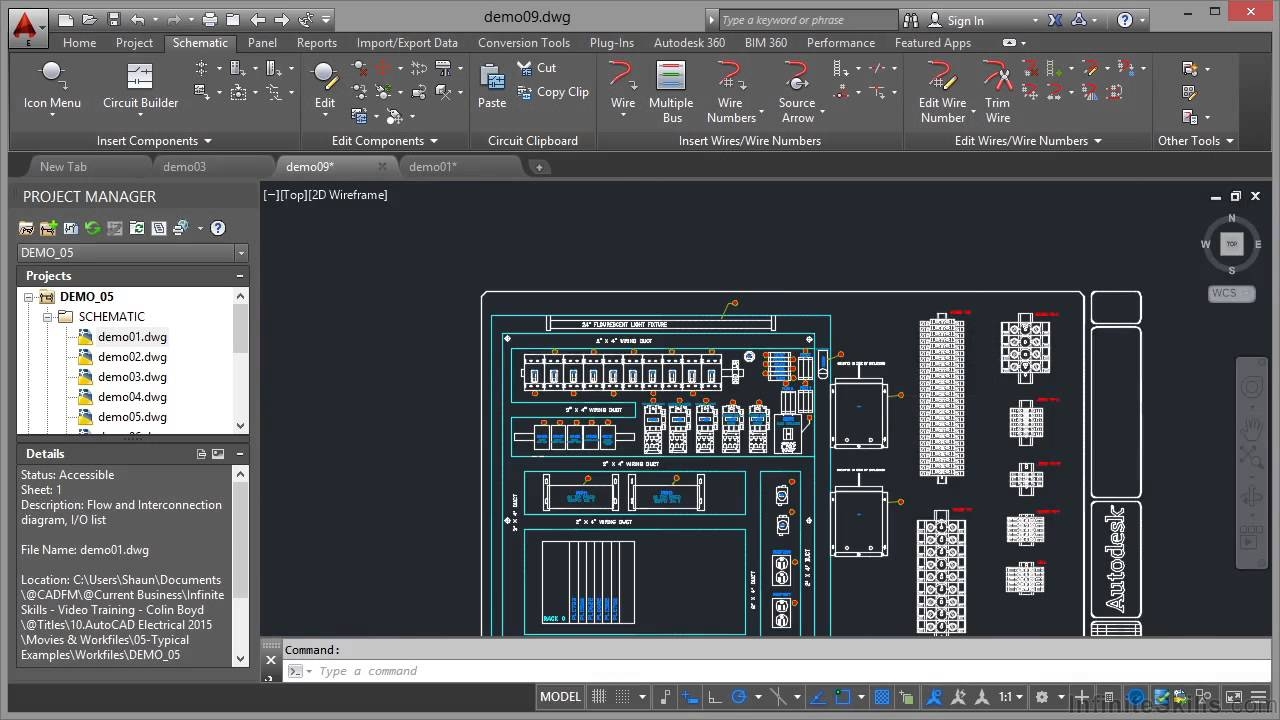Image resolution: width=1280 pixels, height=720 pixels.
Task: Switch to the Panel ribbon tab
Action: (x=262, y=43)
